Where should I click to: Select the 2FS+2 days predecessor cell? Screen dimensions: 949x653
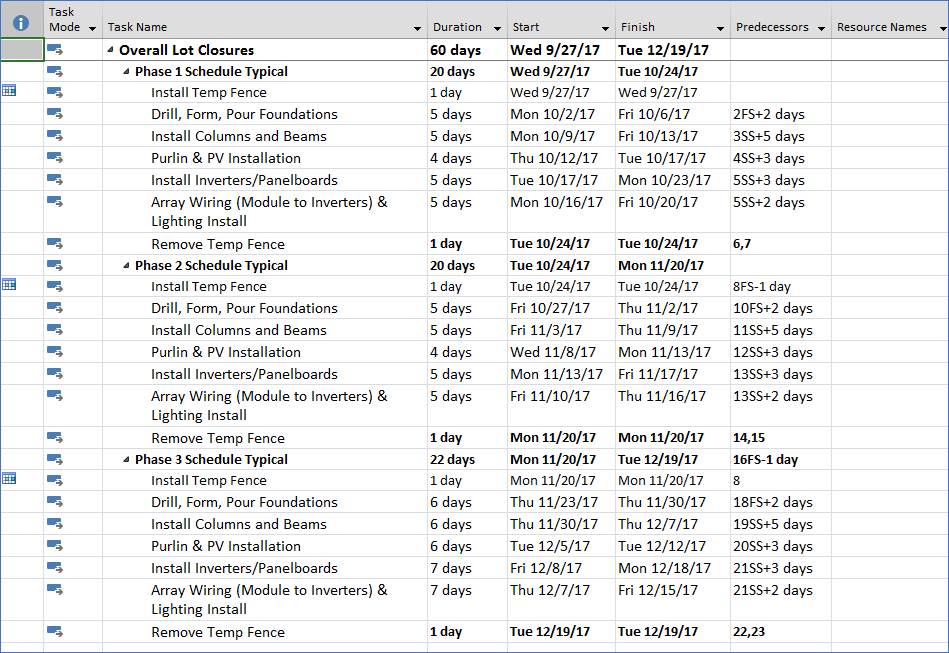click(779, 114)
